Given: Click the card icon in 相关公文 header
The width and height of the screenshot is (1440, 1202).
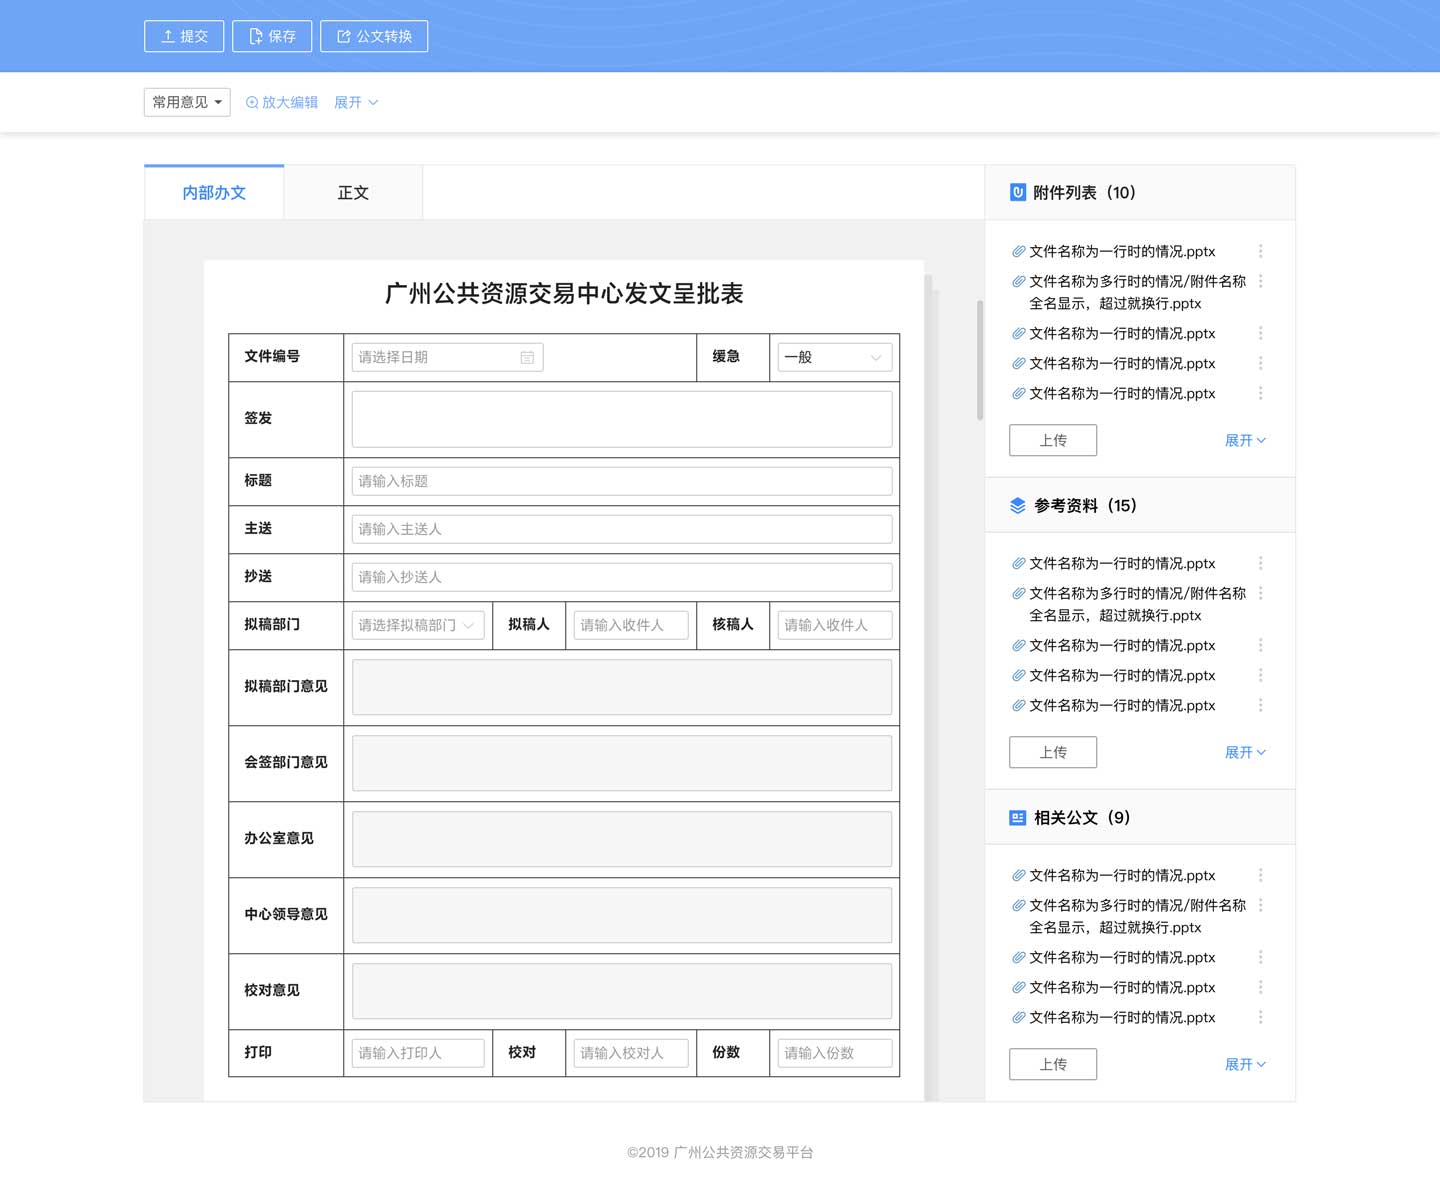Looking at the screenshot, I should [x=1016, y=817].
